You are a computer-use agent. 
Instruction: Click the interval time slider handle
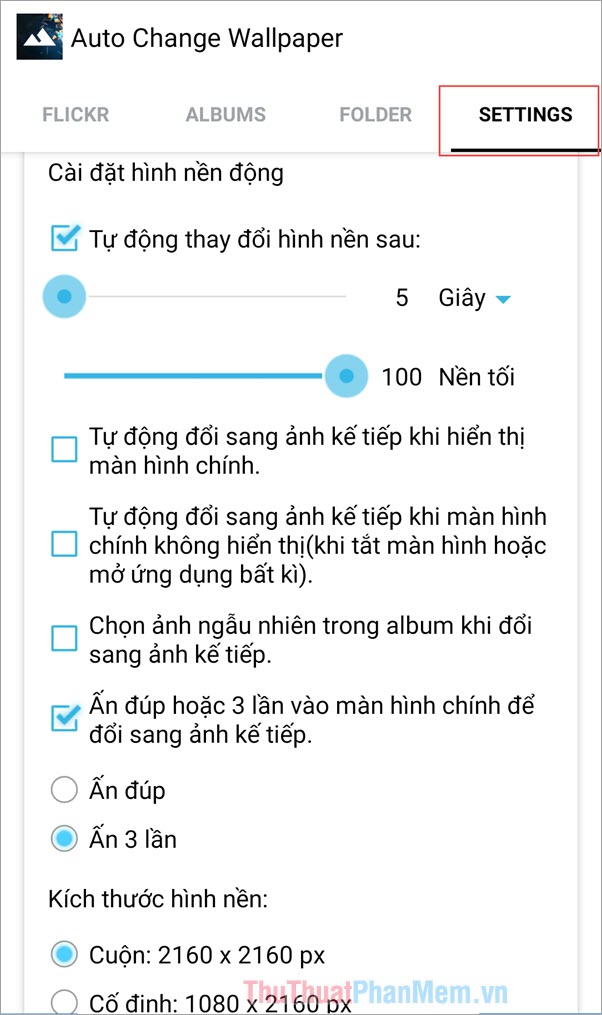[65, 297]
